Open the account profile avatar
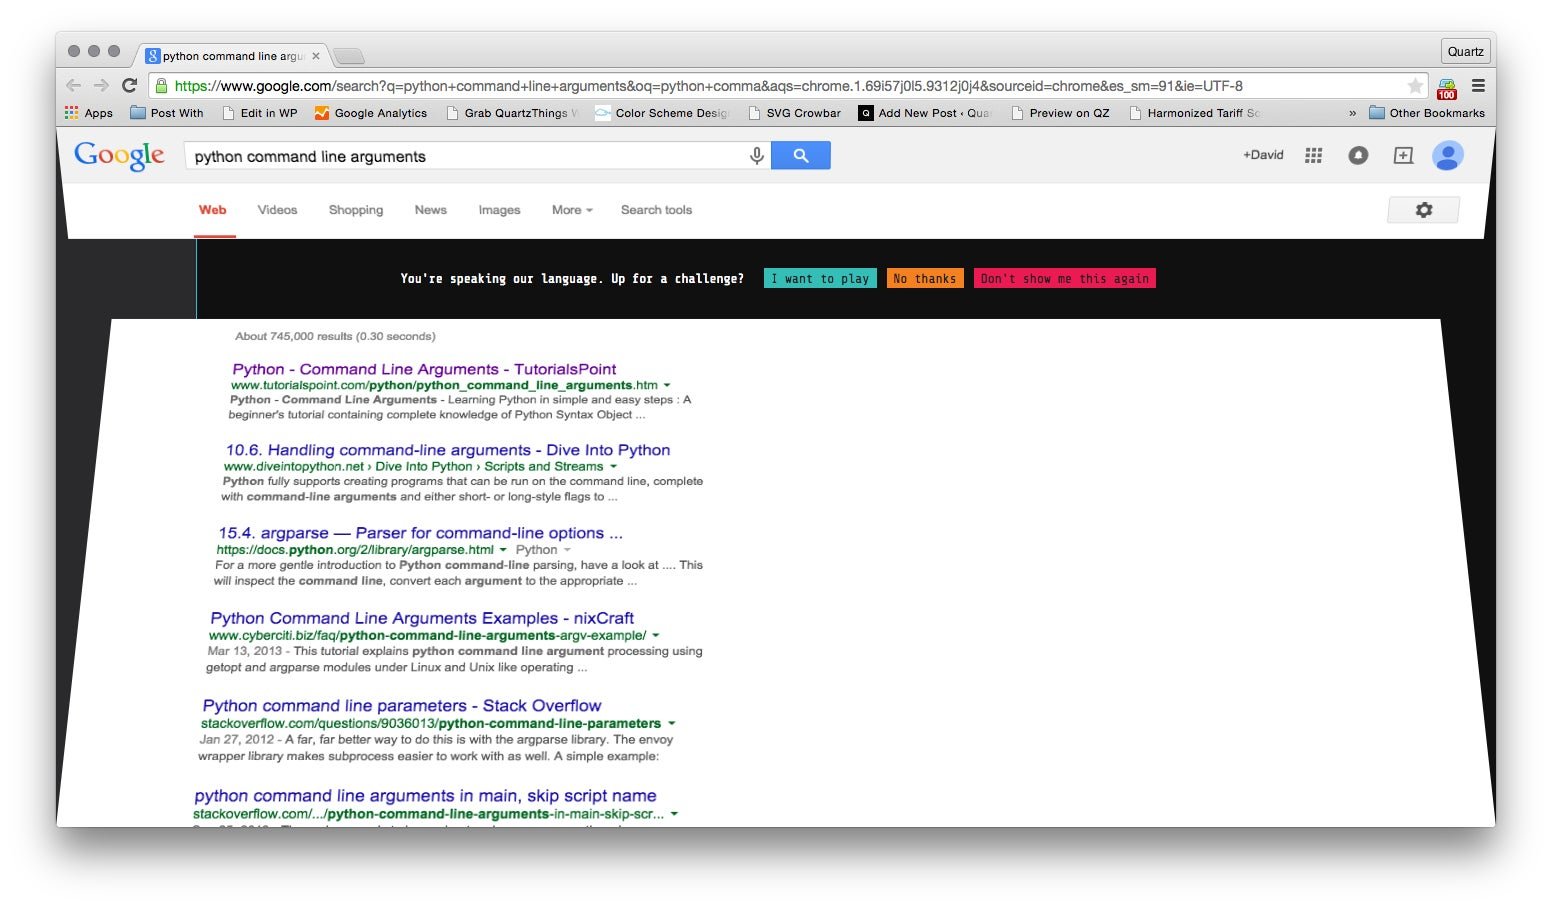Image resolution: width=1552 pixels, height=907 pixels. click(x=1448, y=155)
